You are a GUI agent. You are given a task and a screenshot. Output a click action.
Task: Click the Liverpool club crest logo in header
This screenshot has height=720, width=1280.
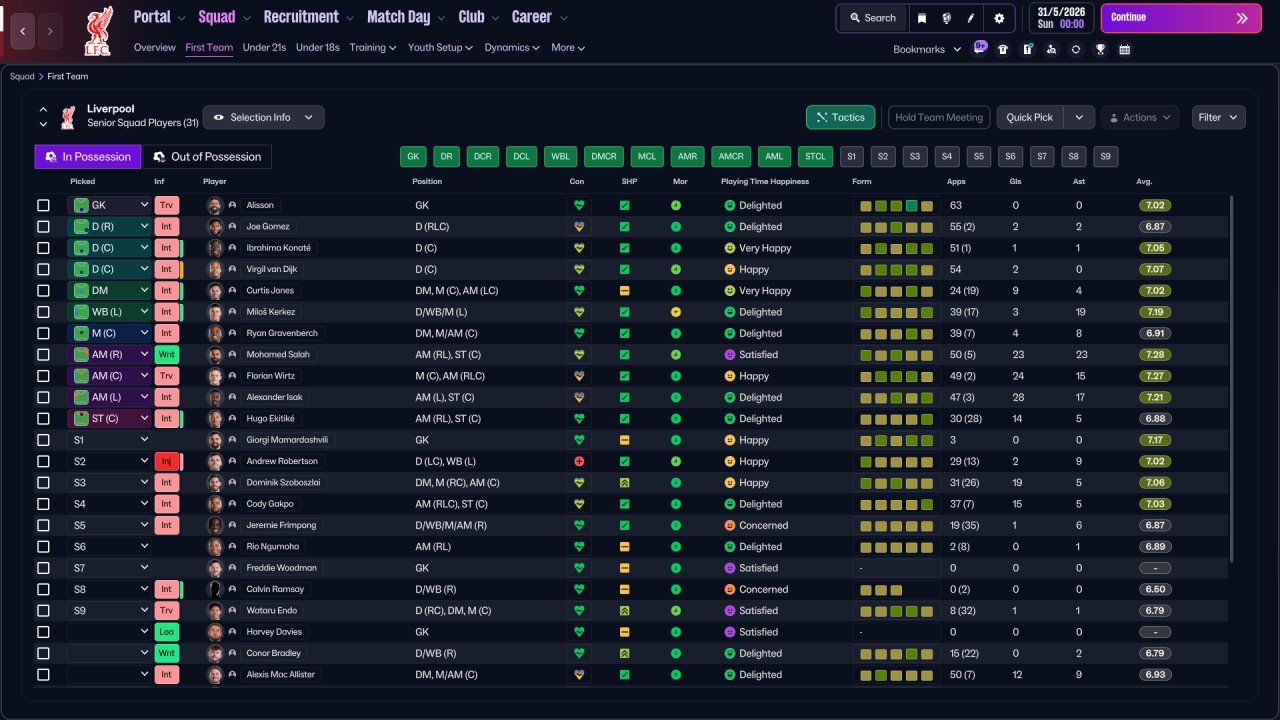(98, 31)
